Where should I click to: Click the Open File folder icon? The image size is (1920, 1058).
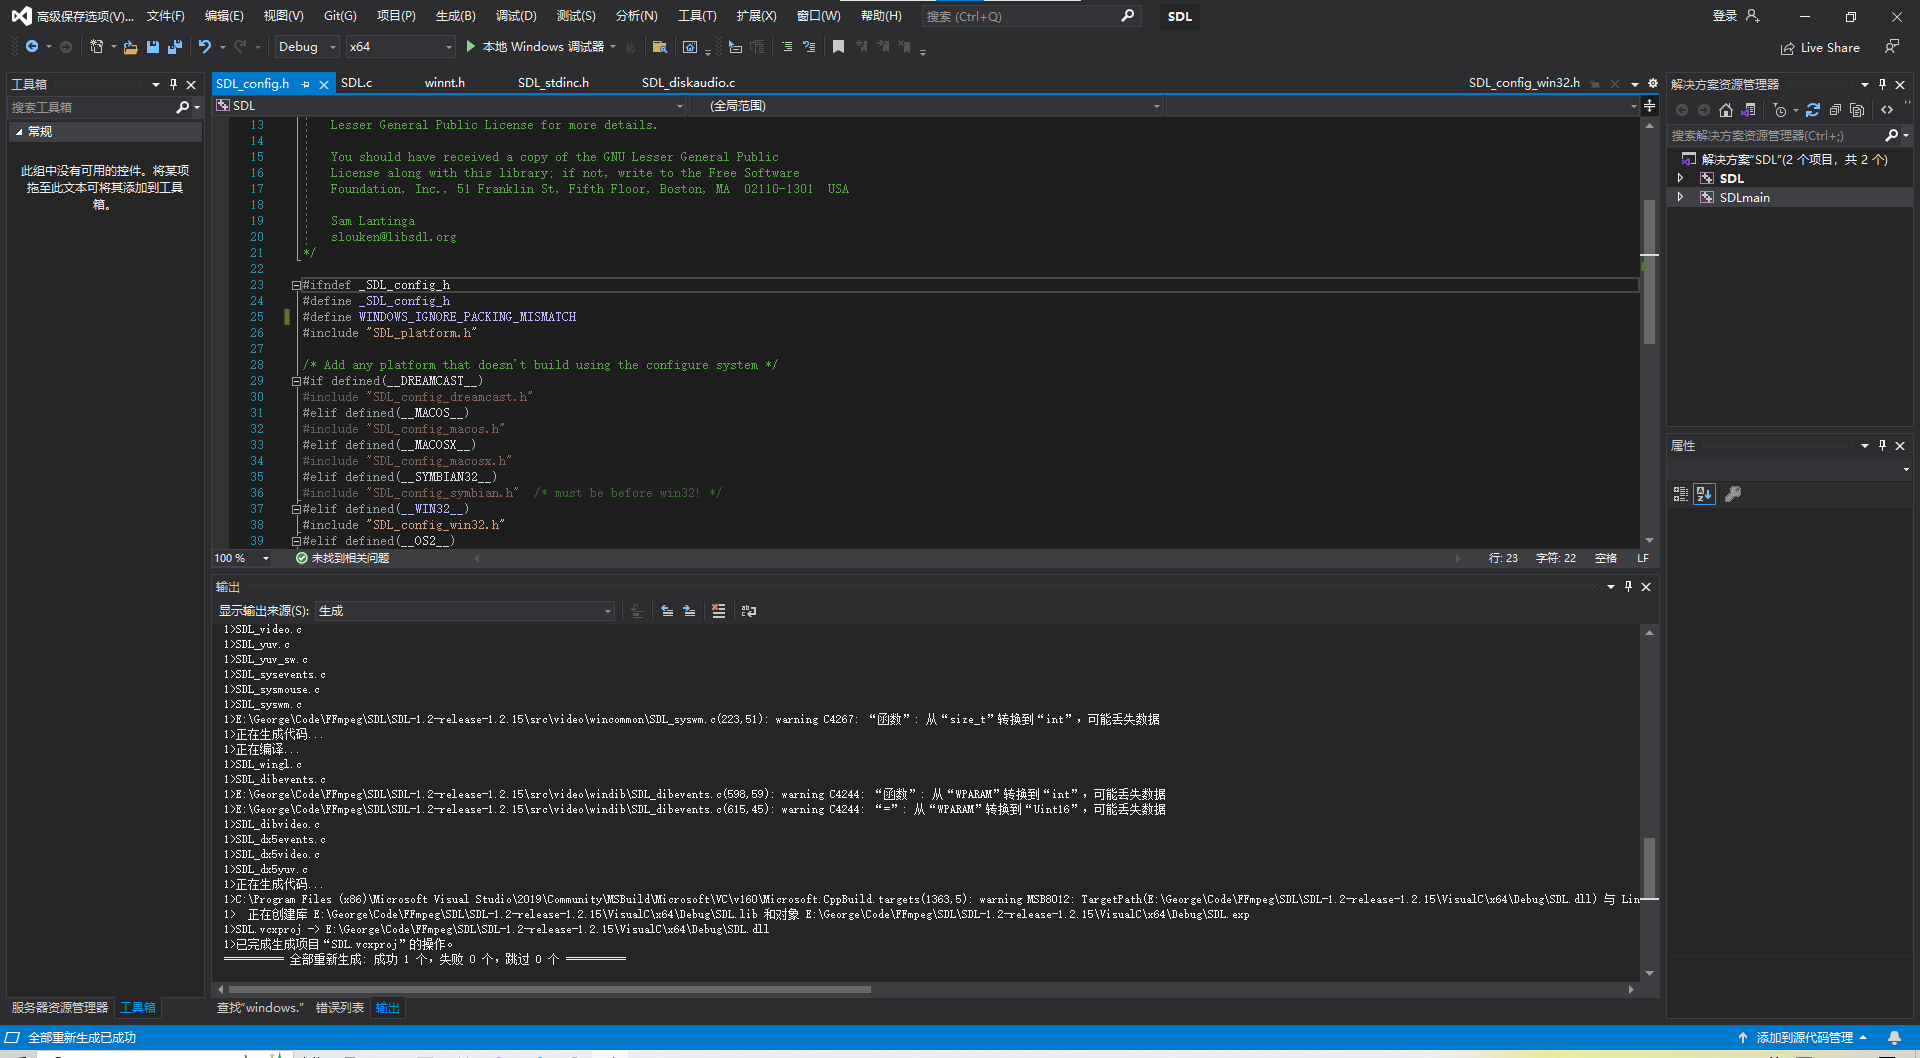pos(131,47)
